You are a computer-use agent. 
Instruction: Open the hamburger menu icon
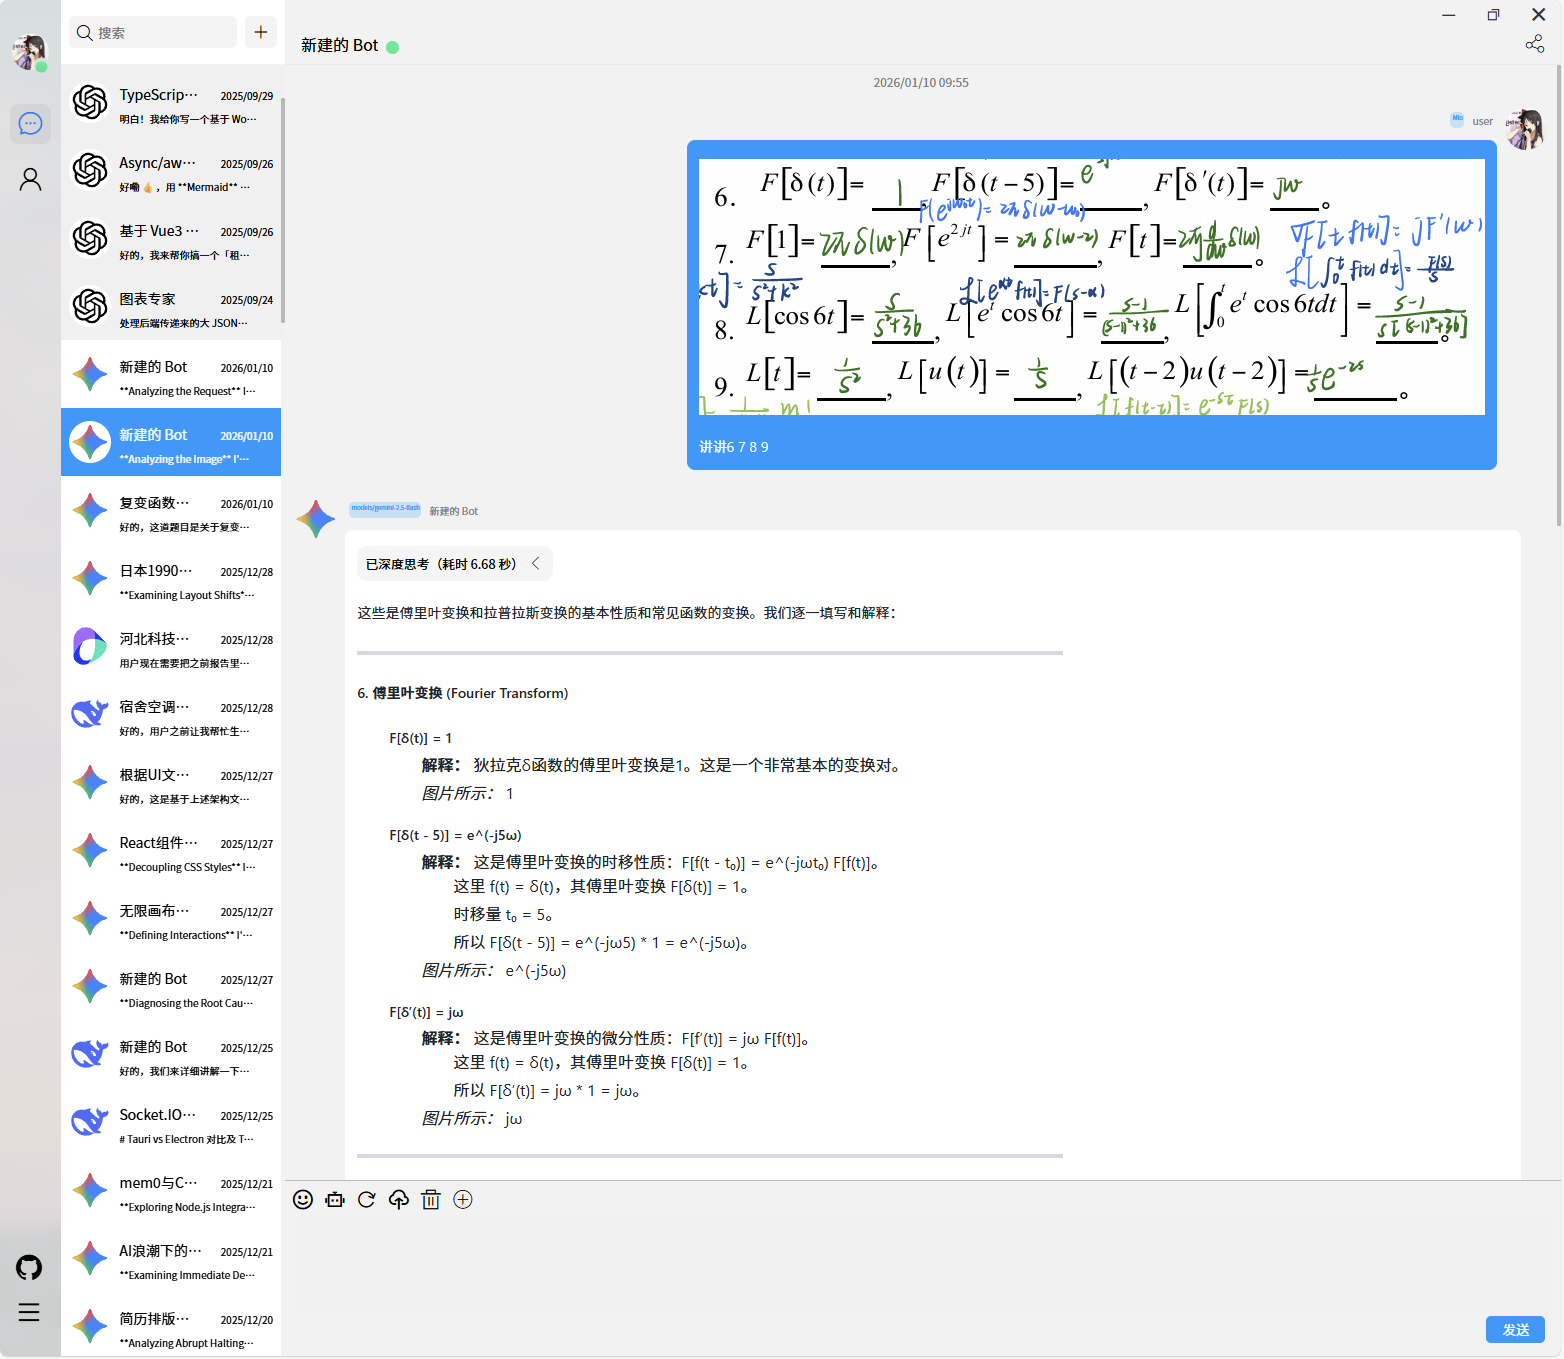point(29,1312)
